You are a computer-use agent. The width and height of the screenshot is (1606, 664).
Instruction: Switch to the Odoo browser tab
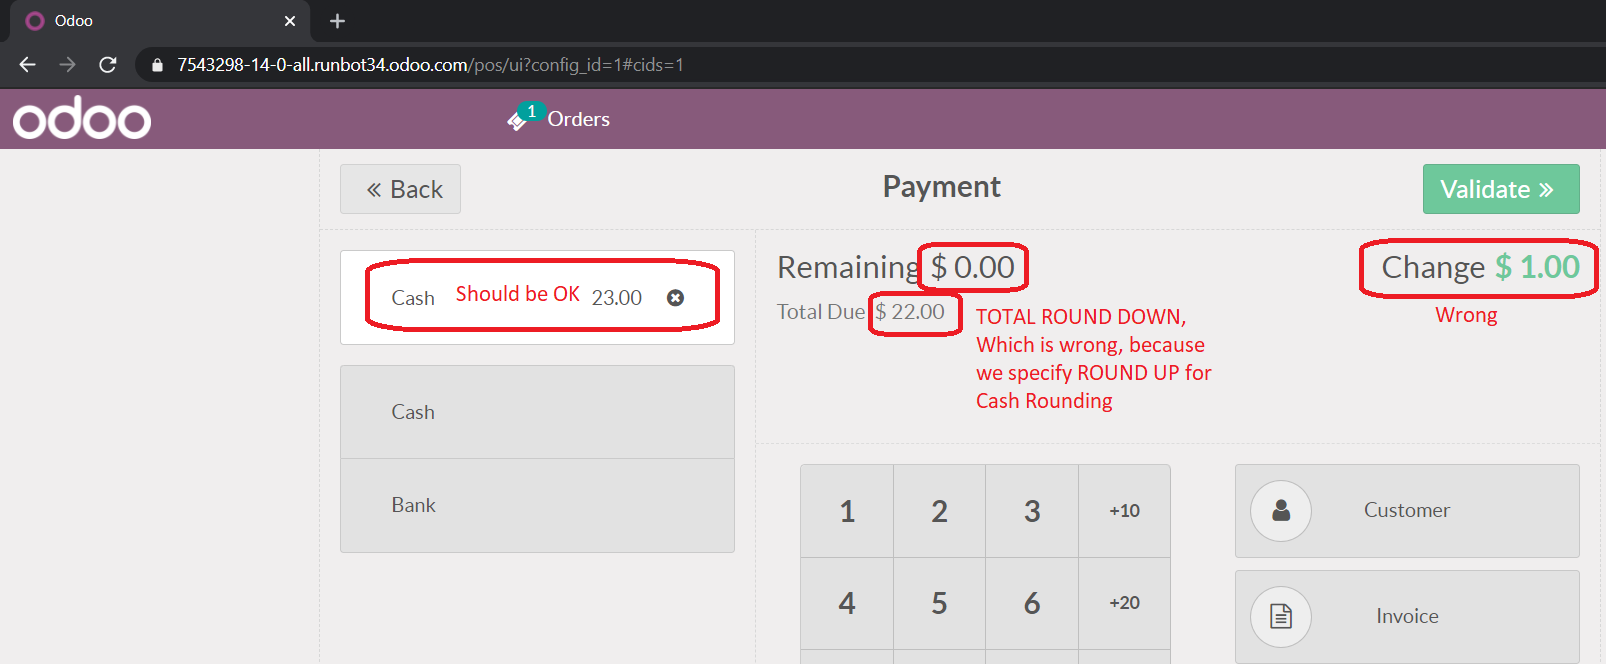(x=150, y=20)
